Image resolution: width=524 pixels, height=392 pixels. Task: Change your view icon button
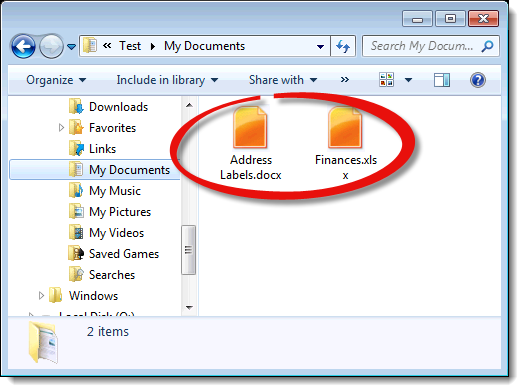(x=386, y=80)
